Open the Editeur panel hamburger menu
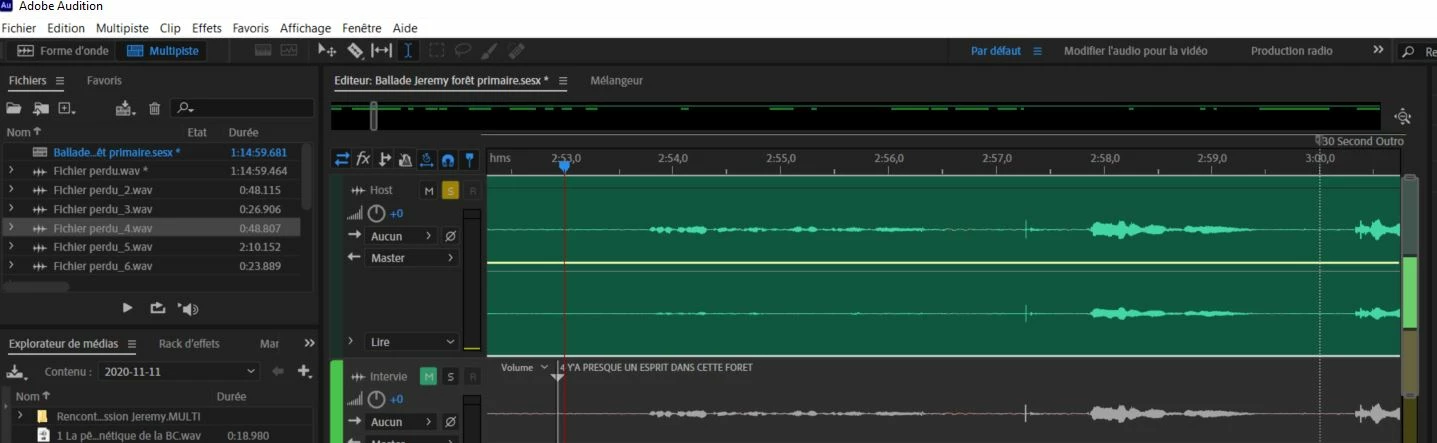The width and height of the screenshot is (1437, 443). pos(563,81)
